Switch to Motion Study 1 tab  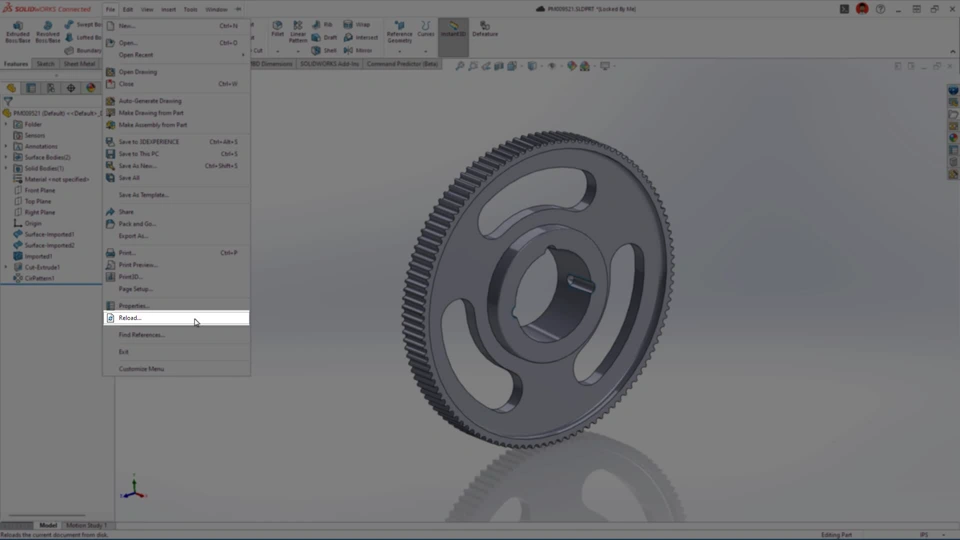coord(86,525)
